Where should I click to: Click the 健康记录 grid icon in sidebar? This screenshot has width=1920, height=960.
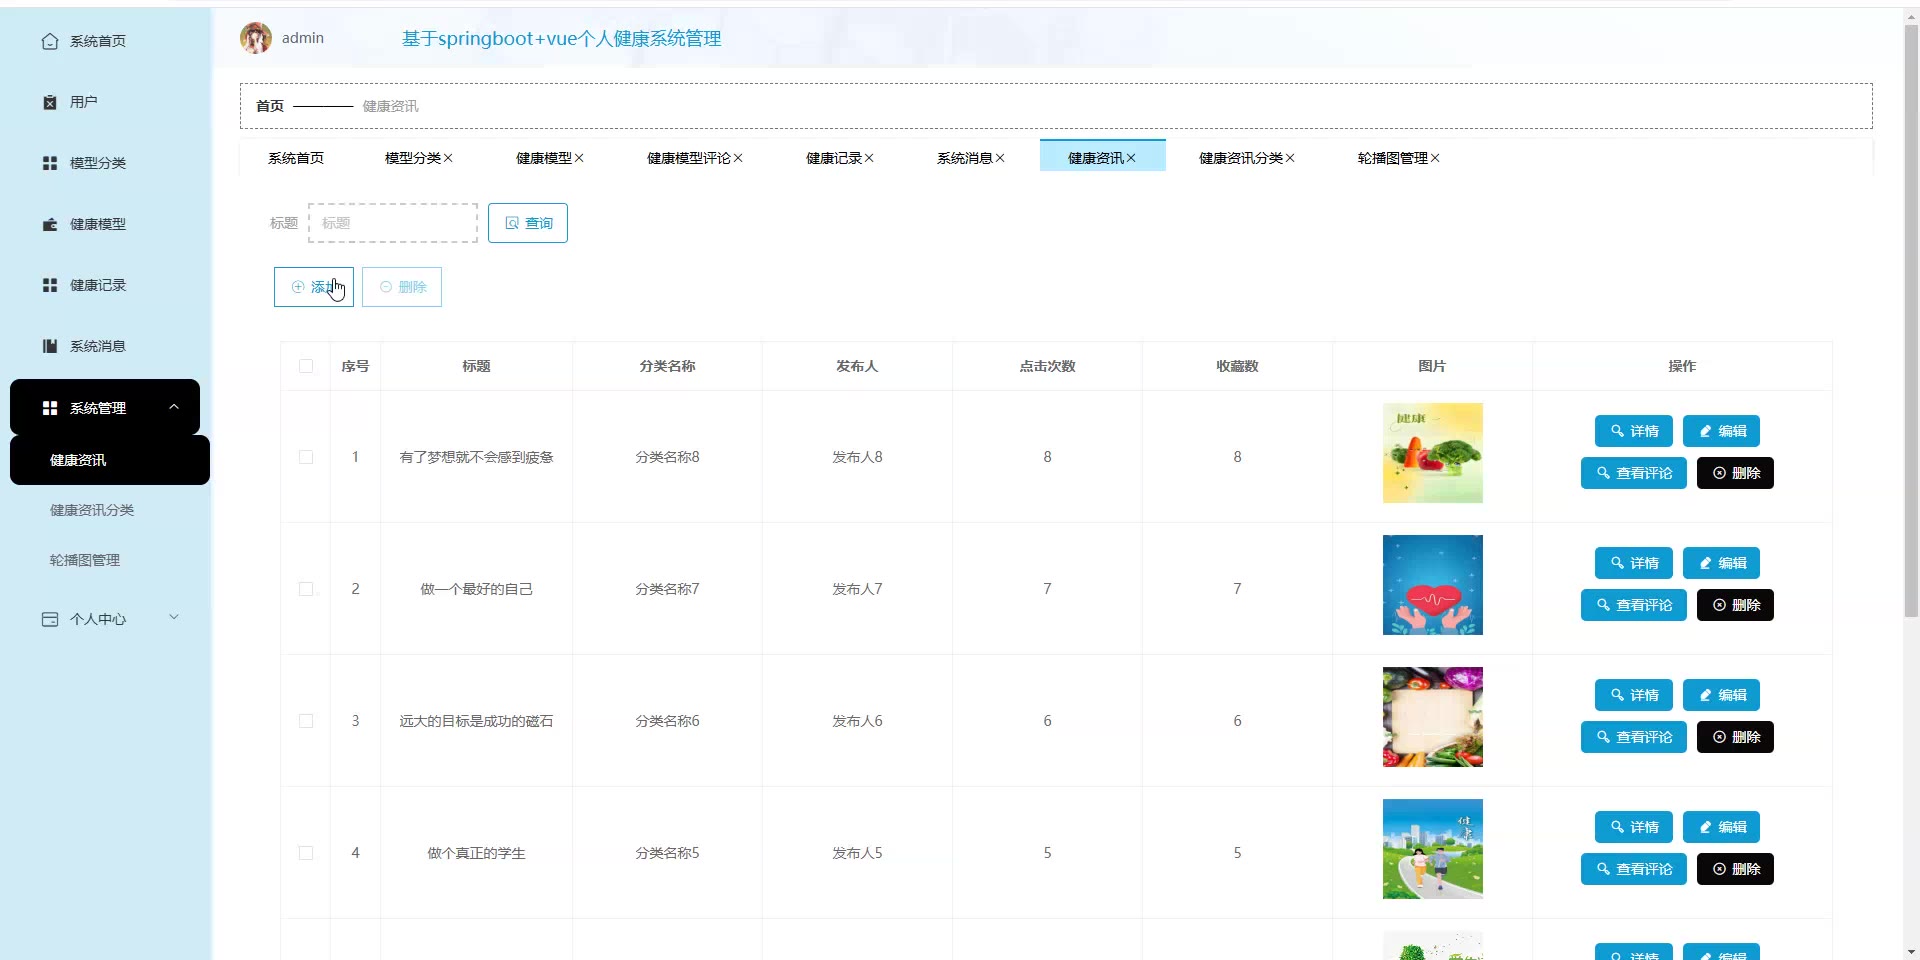(x=49, y=285)
